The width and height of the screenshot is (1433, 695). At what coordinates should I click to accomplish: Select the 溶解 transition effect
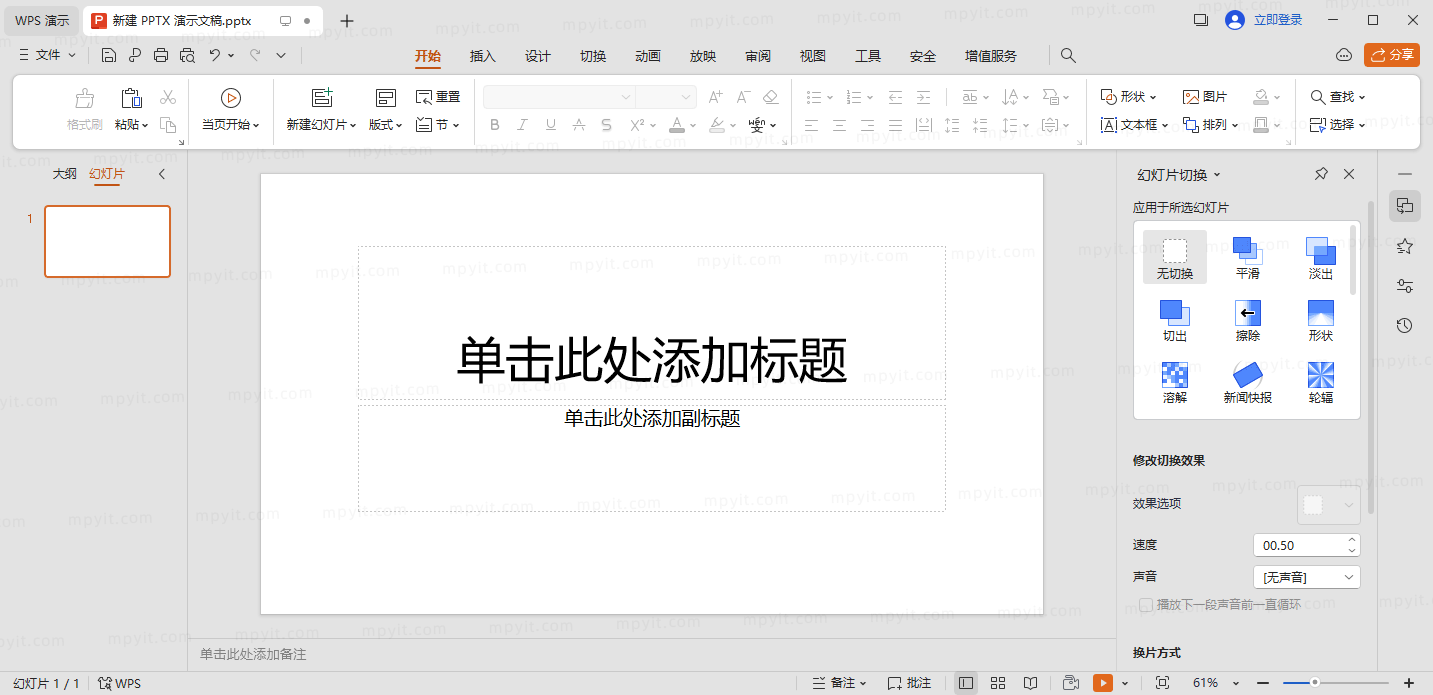click(1175, 382)
